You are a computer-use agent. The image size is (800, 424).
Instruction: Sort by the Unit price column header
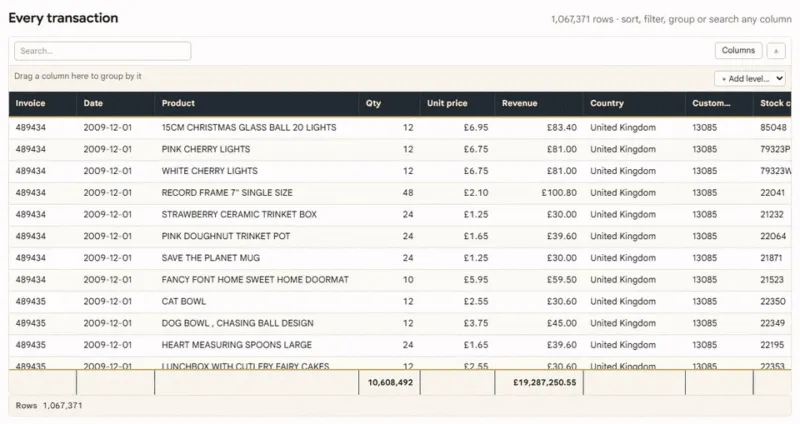(x=457, y=104)
